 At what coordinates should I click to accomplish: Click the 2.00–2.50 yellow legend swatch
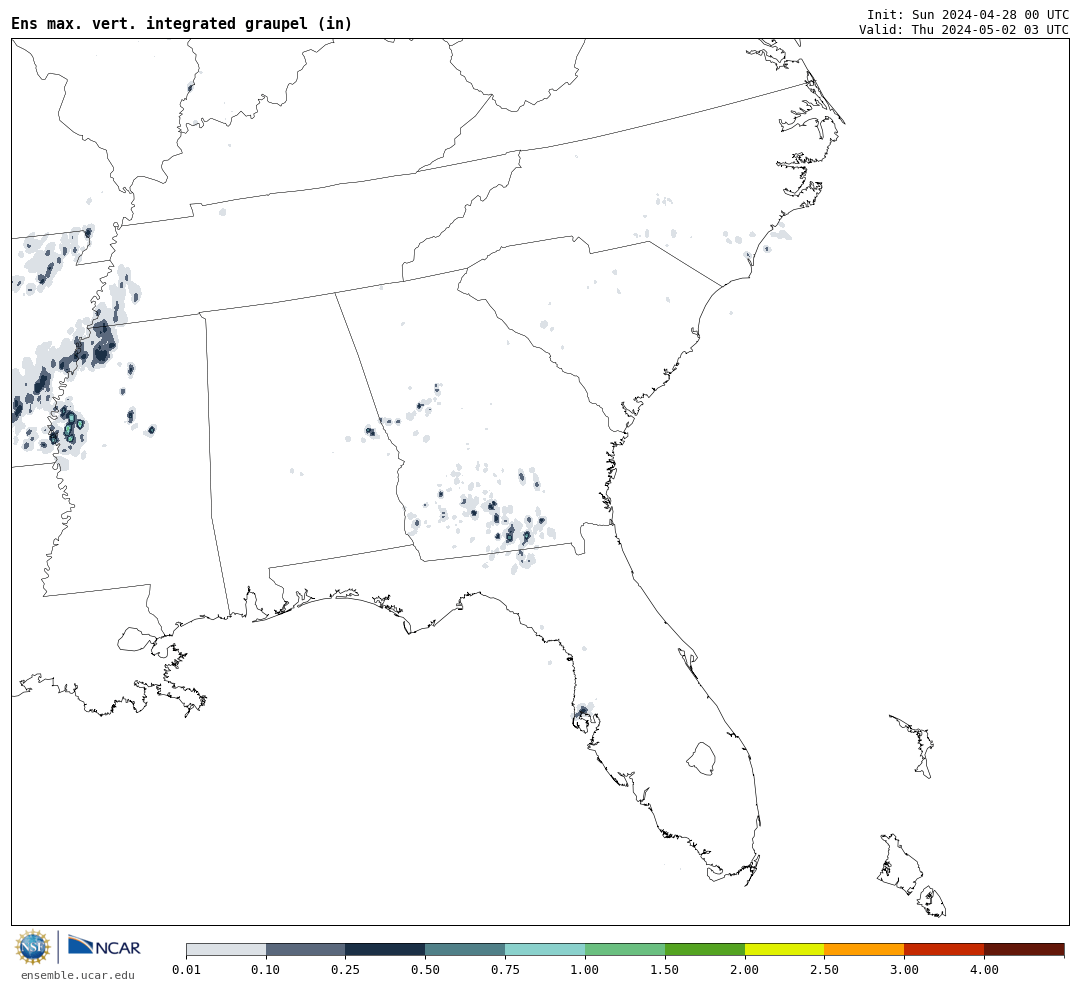(785, 949)
